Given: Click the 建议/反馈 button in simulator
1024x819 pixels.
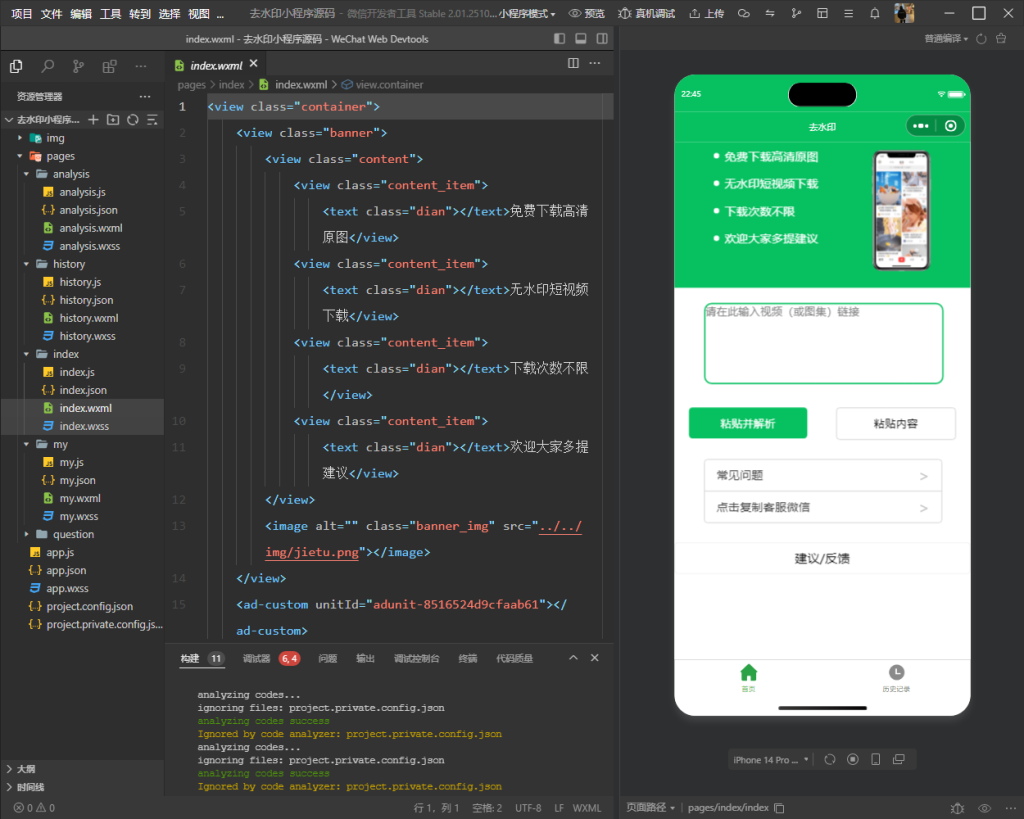Looking at the screenshot, I should point(822,558).
